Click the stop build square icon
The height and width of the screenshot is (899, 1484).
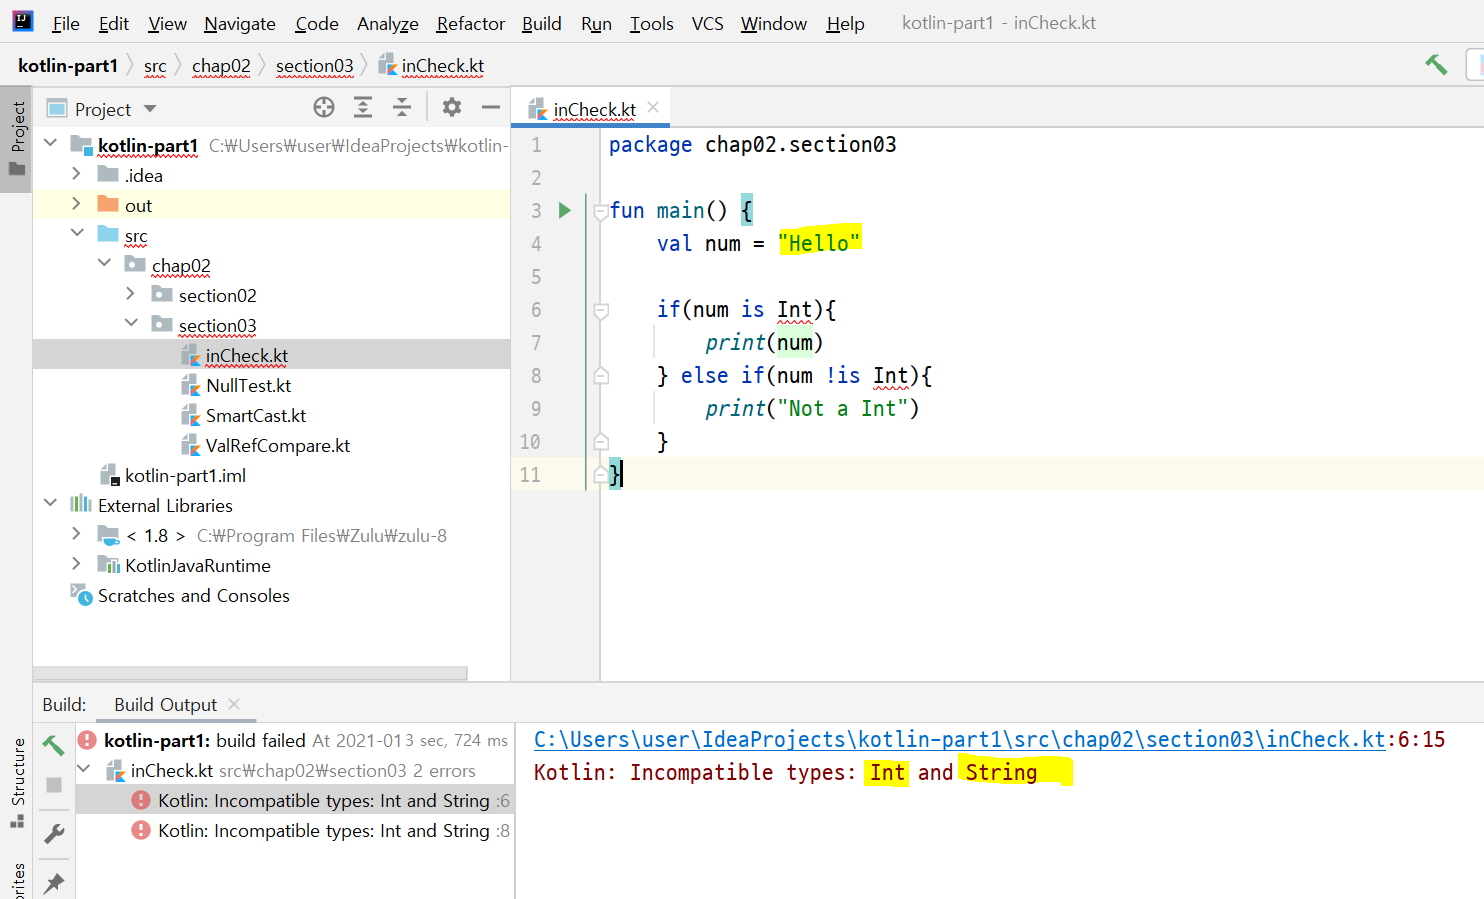(54, 785)
